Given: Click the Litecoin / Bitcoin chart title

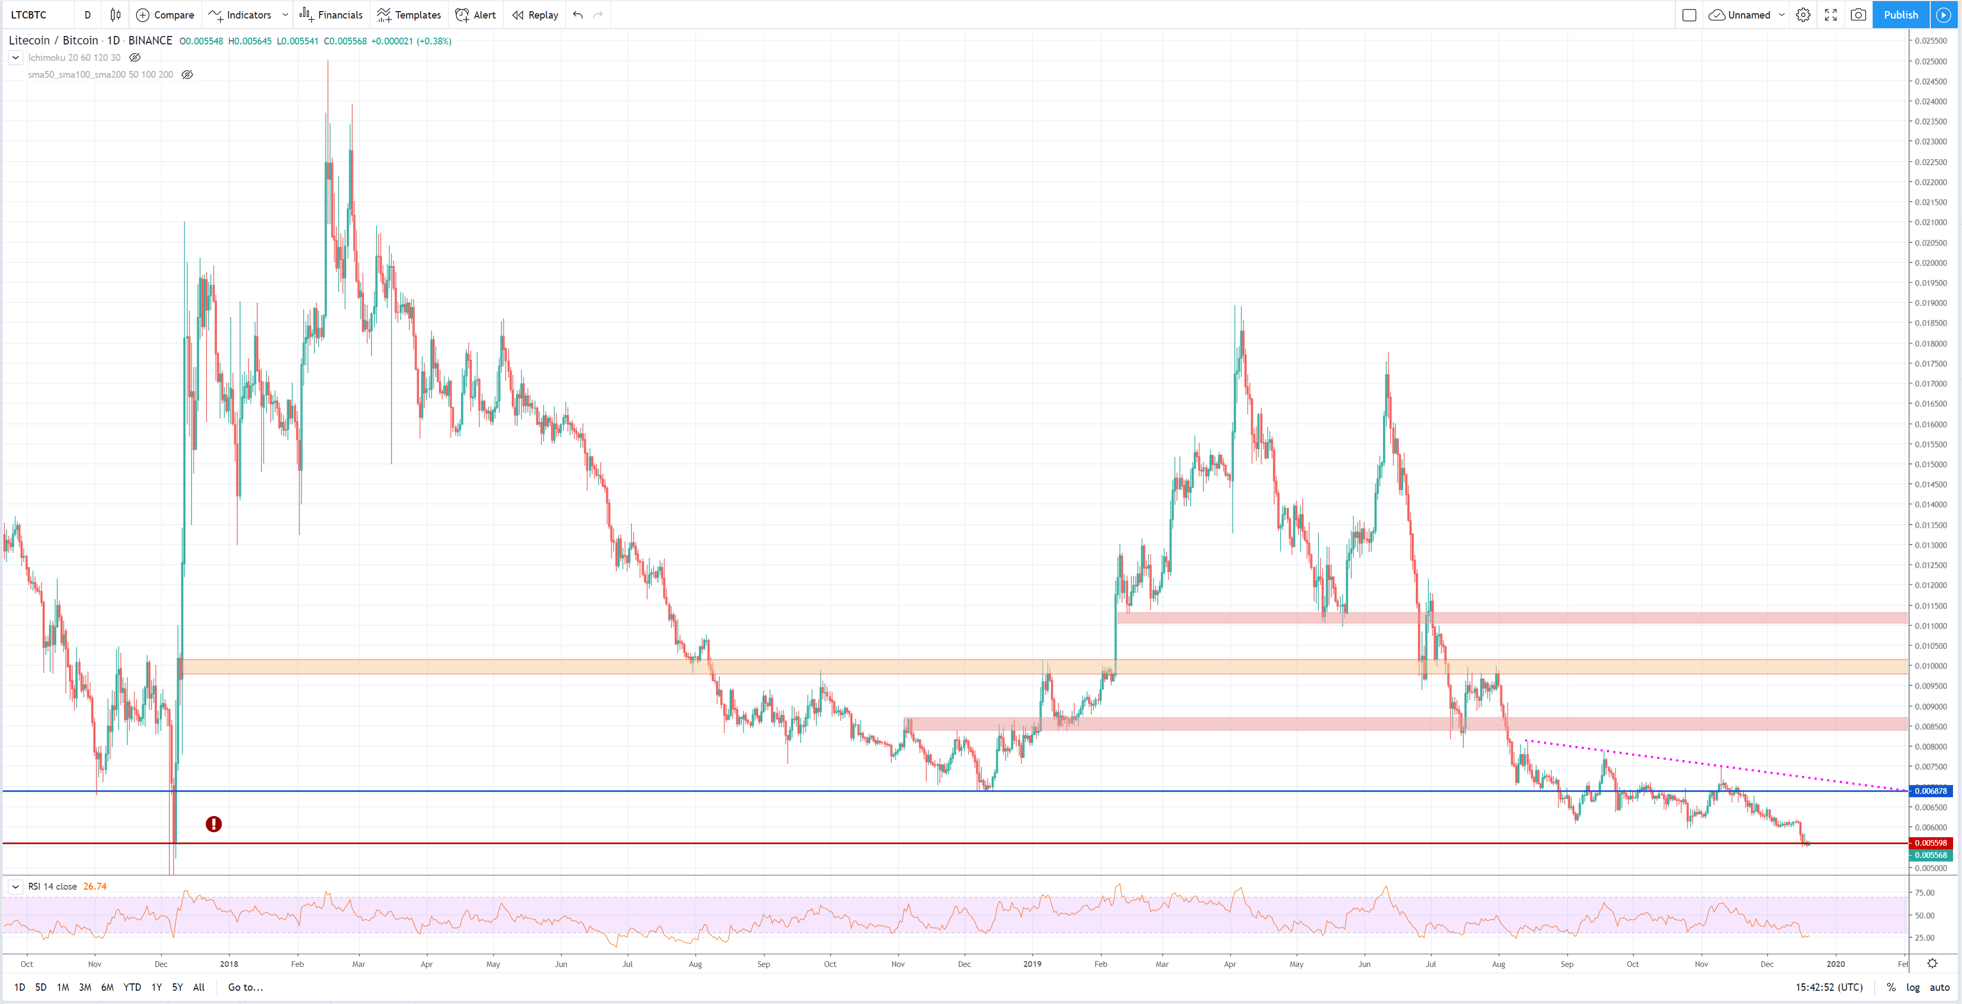Looking at the screenshot, I should 53,41.
